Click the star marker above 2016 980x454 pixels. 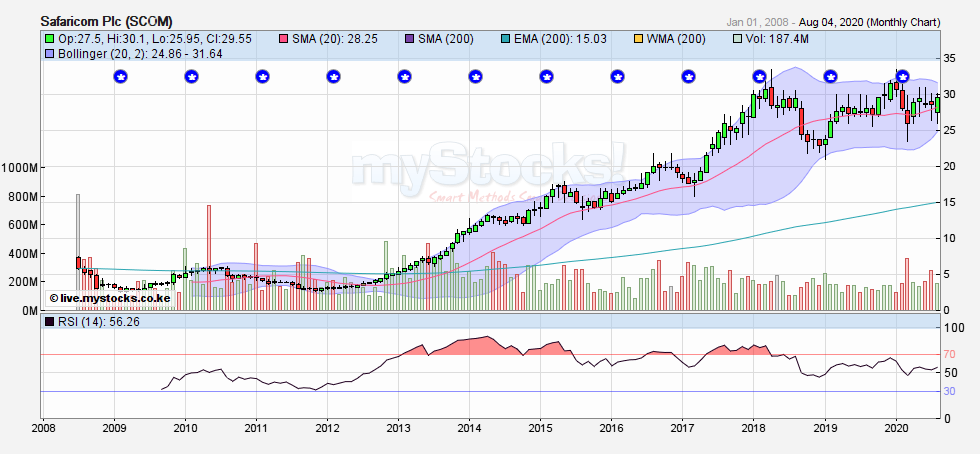pyautogui.click(x=617, y=76)
